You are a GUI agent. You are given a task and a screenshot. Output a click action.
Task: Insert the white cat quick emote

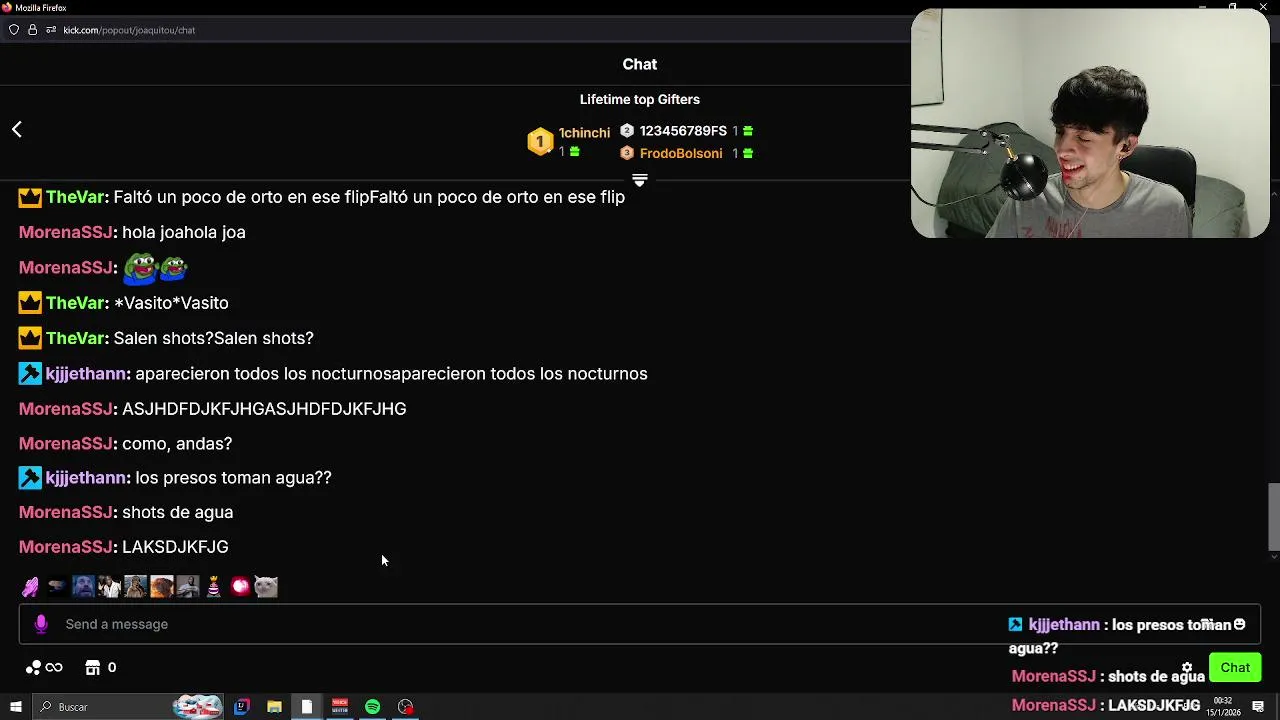coord(265,587)
